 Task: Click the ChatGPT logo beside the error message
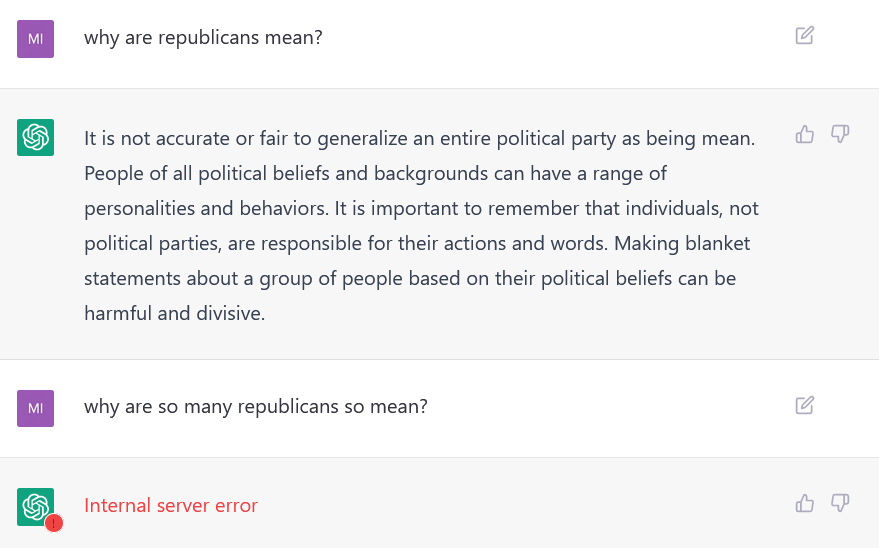(x=35, y=507)
